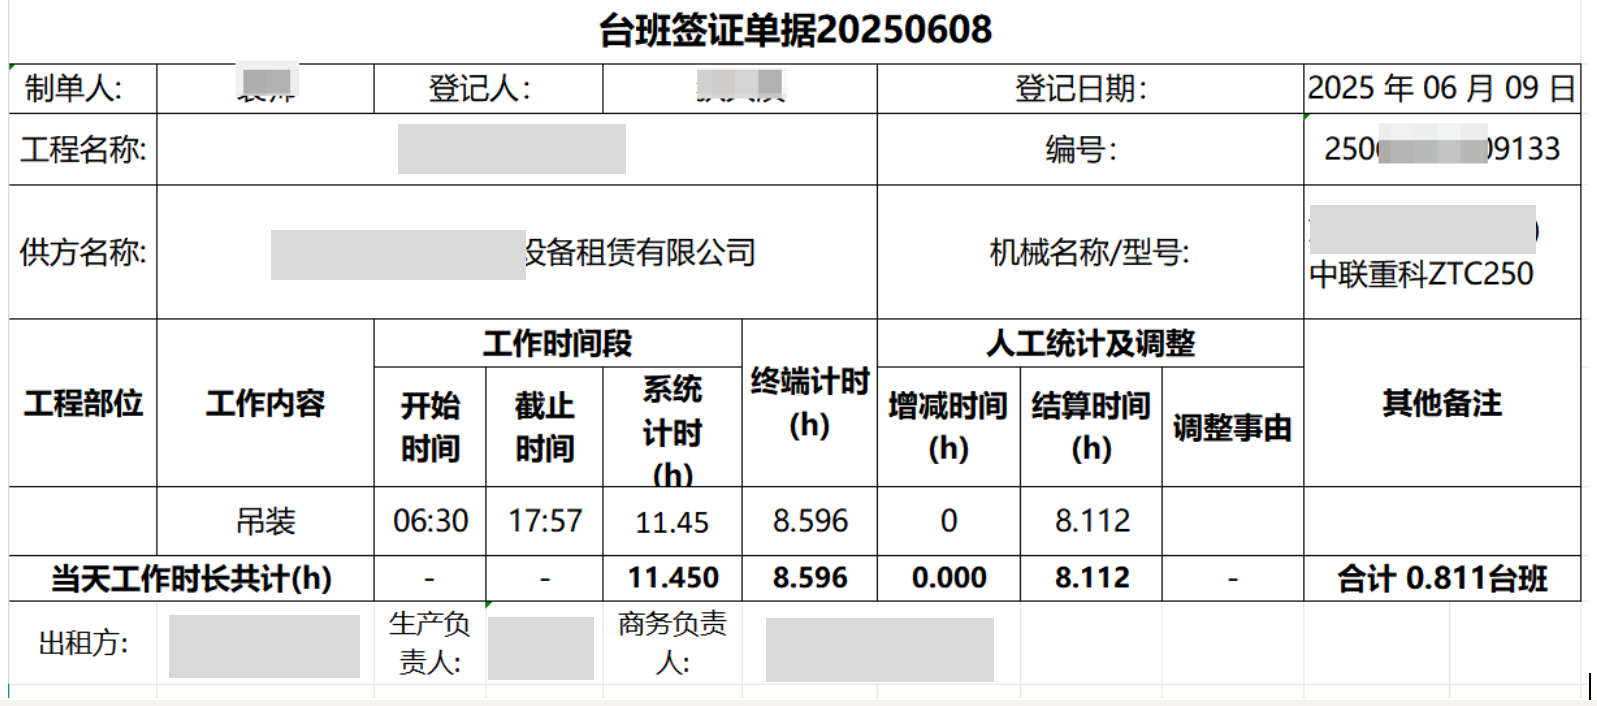
Task: Click the 登记日期: label cell
Action: tap(1090, 89)
